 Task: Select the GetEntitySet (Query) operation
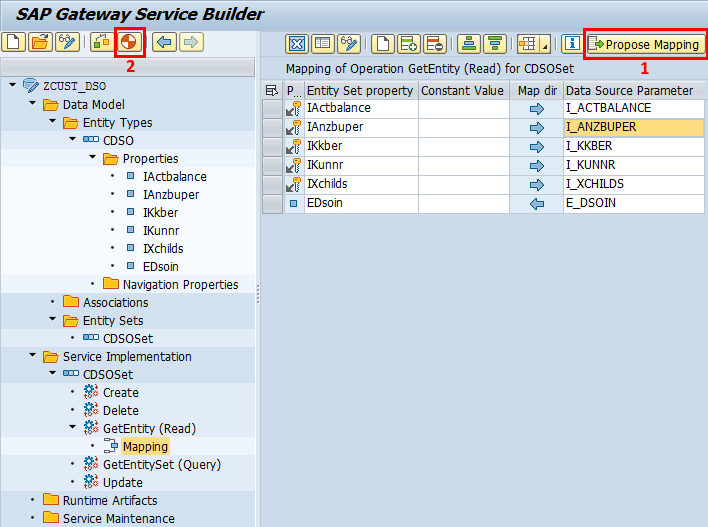(x=161, y=464)
